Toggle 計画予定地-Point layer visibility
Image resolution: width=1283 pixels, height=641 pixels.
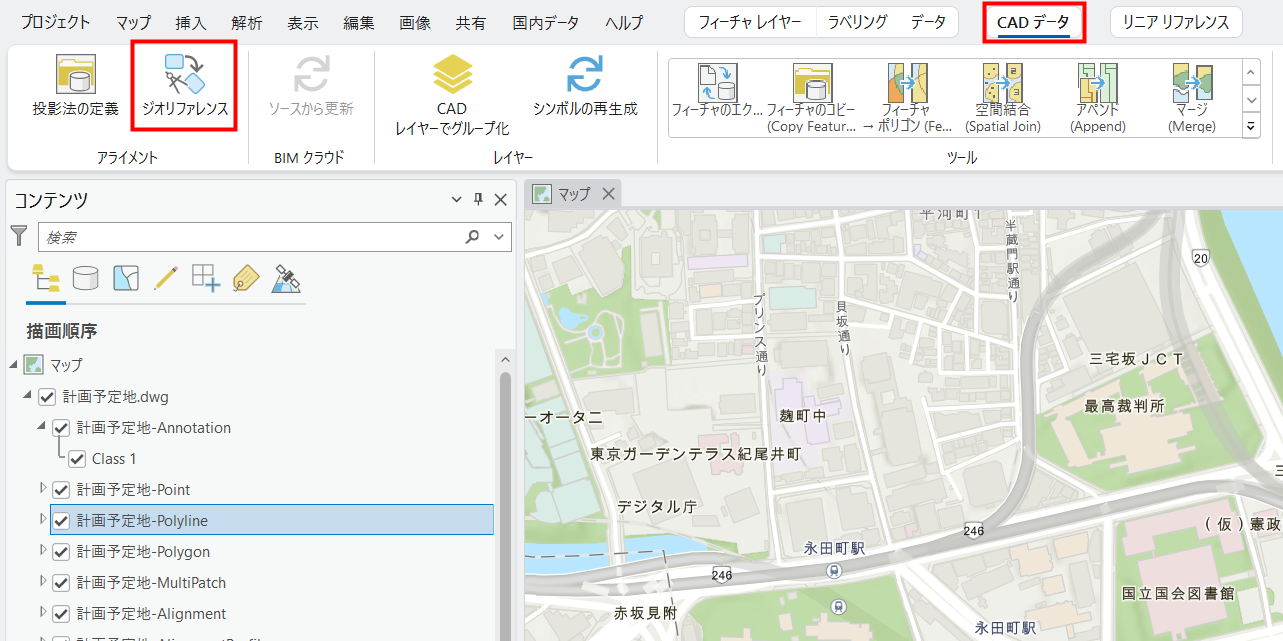60,490
